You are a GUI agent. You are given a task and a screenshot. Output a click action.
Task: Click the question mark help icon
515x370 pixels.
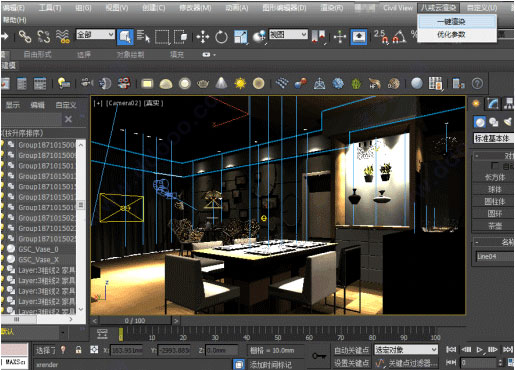(477, 83)
